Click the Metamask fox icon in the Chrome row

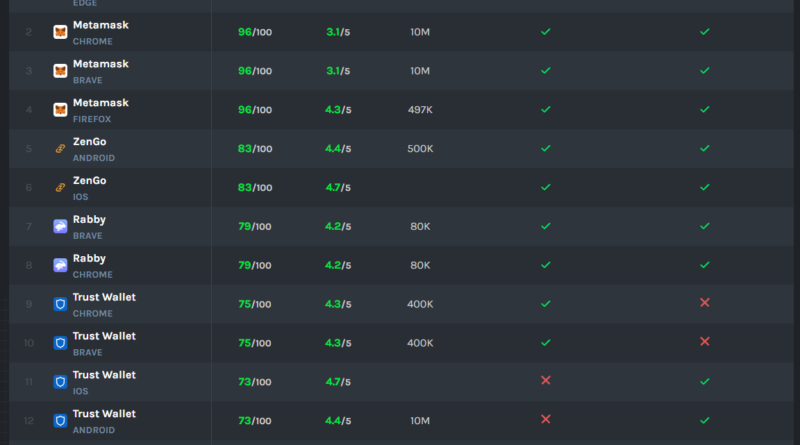tap(60, 32)
